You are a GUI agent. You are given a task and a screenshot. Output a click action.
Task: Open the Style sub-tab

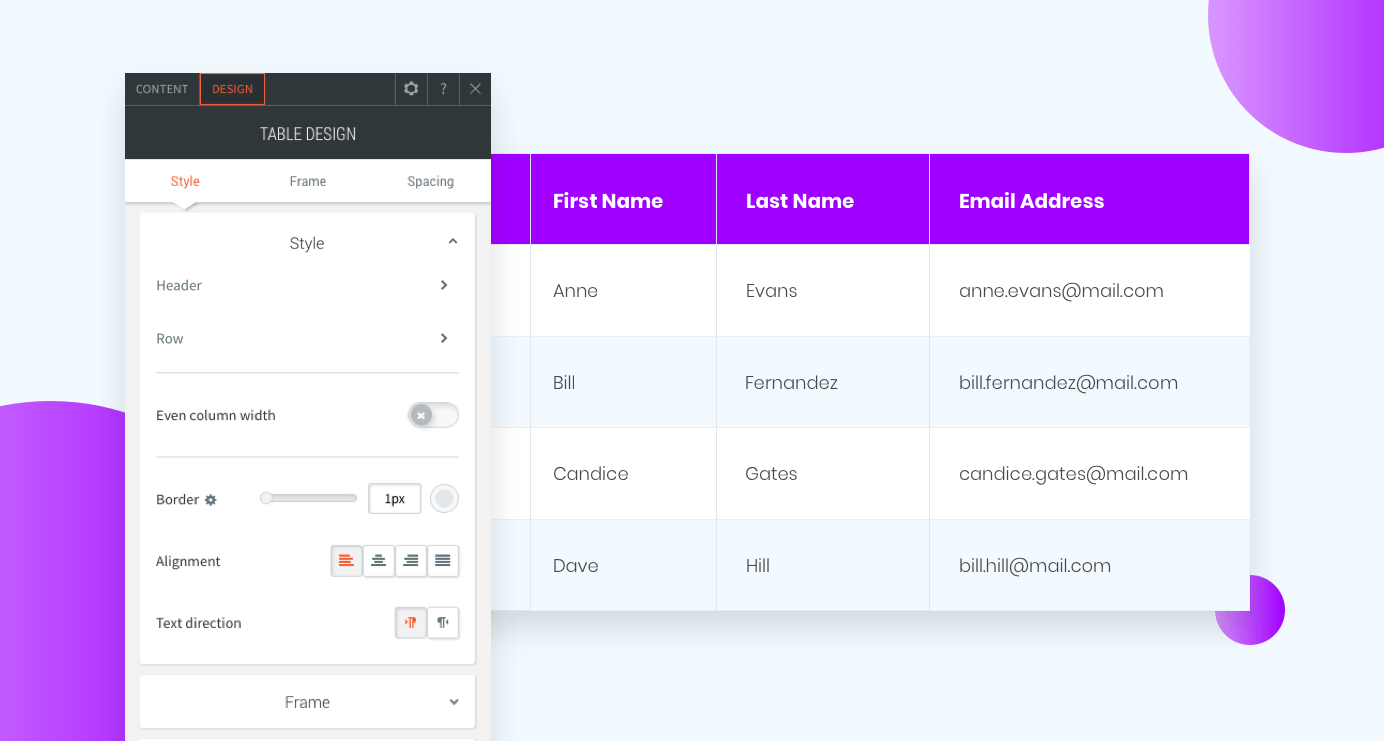click(x=185, y=181)
